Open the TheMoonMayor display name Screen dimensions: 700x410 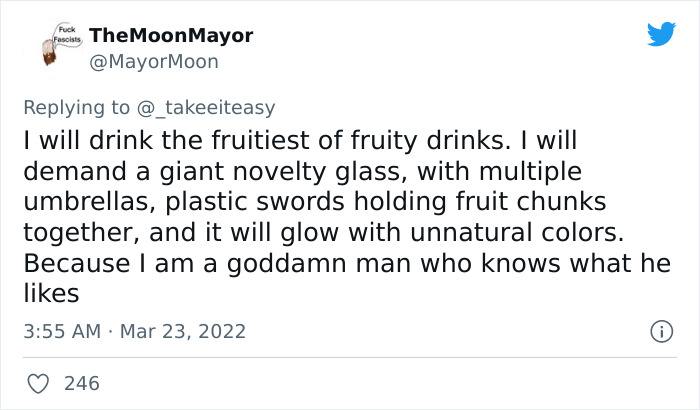click(x=171, y=35)
